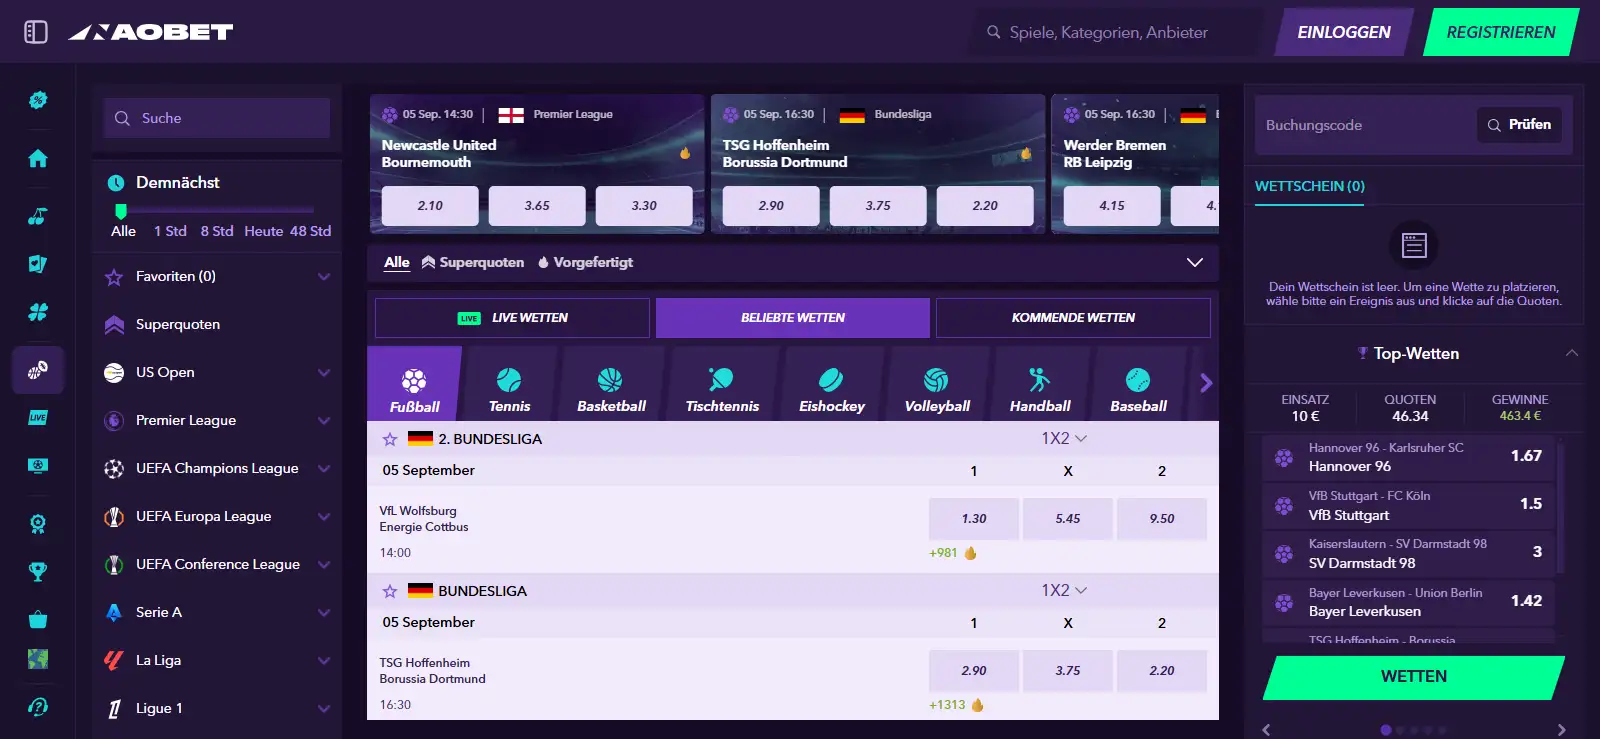The width and height of the screenshot is (1600, 739).
Task: Click the green world map icon in sidebar
Action: click(x=38, y=659)
